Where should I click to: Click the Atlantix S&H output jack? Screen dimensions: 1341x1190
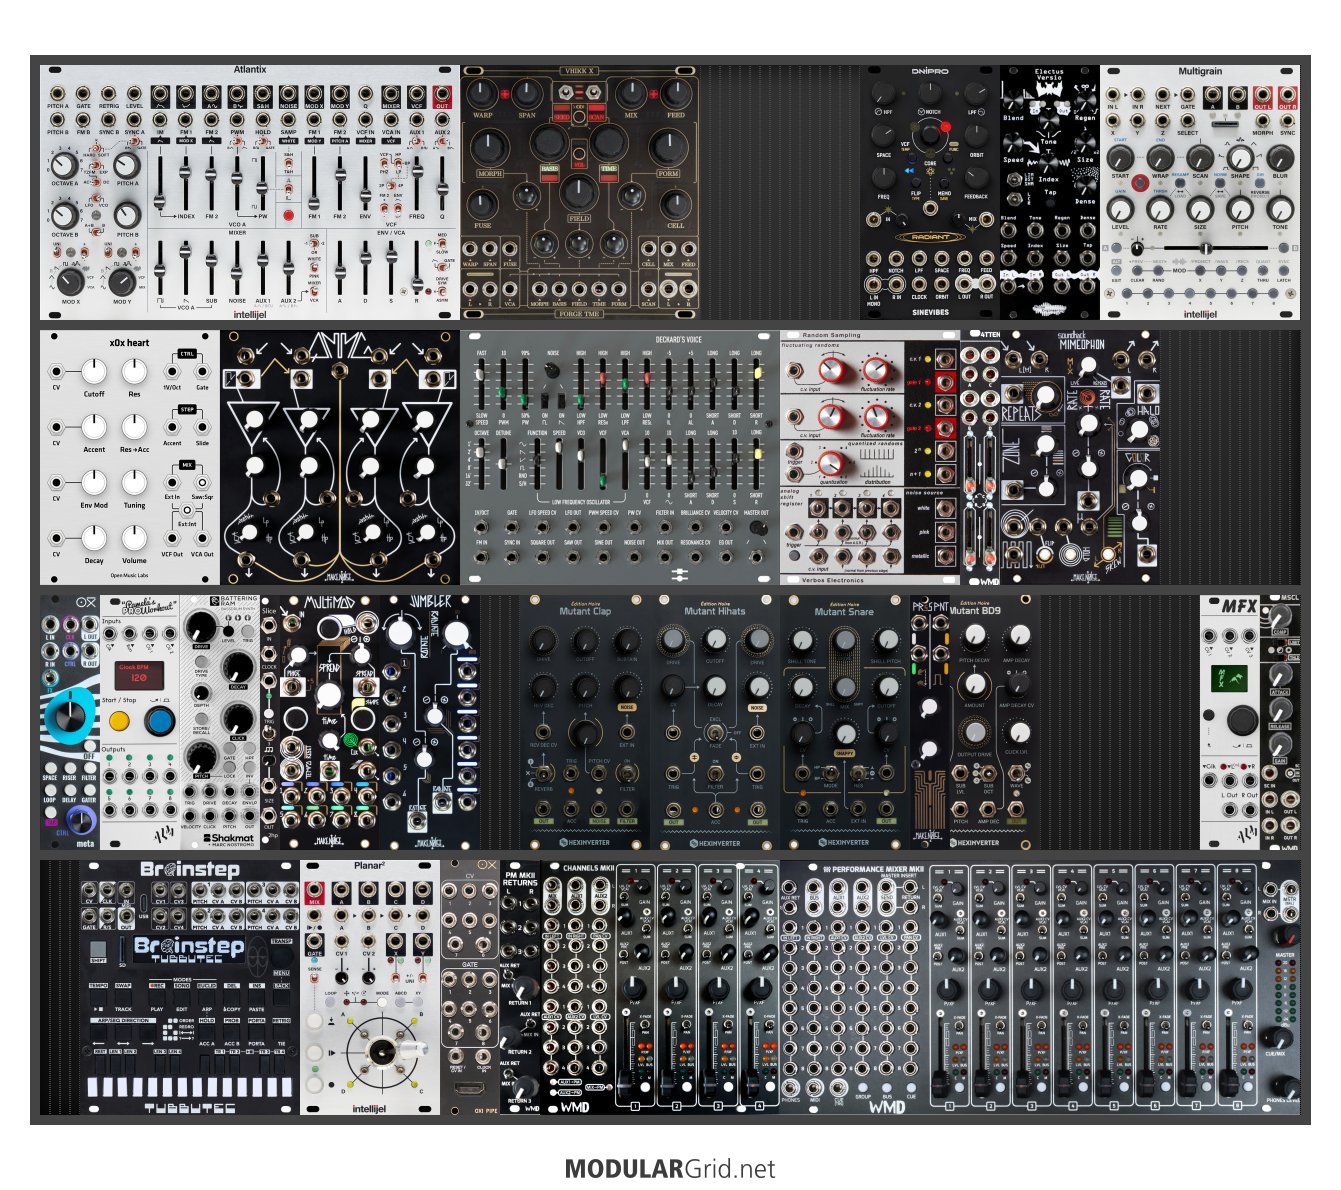[263, 95]
